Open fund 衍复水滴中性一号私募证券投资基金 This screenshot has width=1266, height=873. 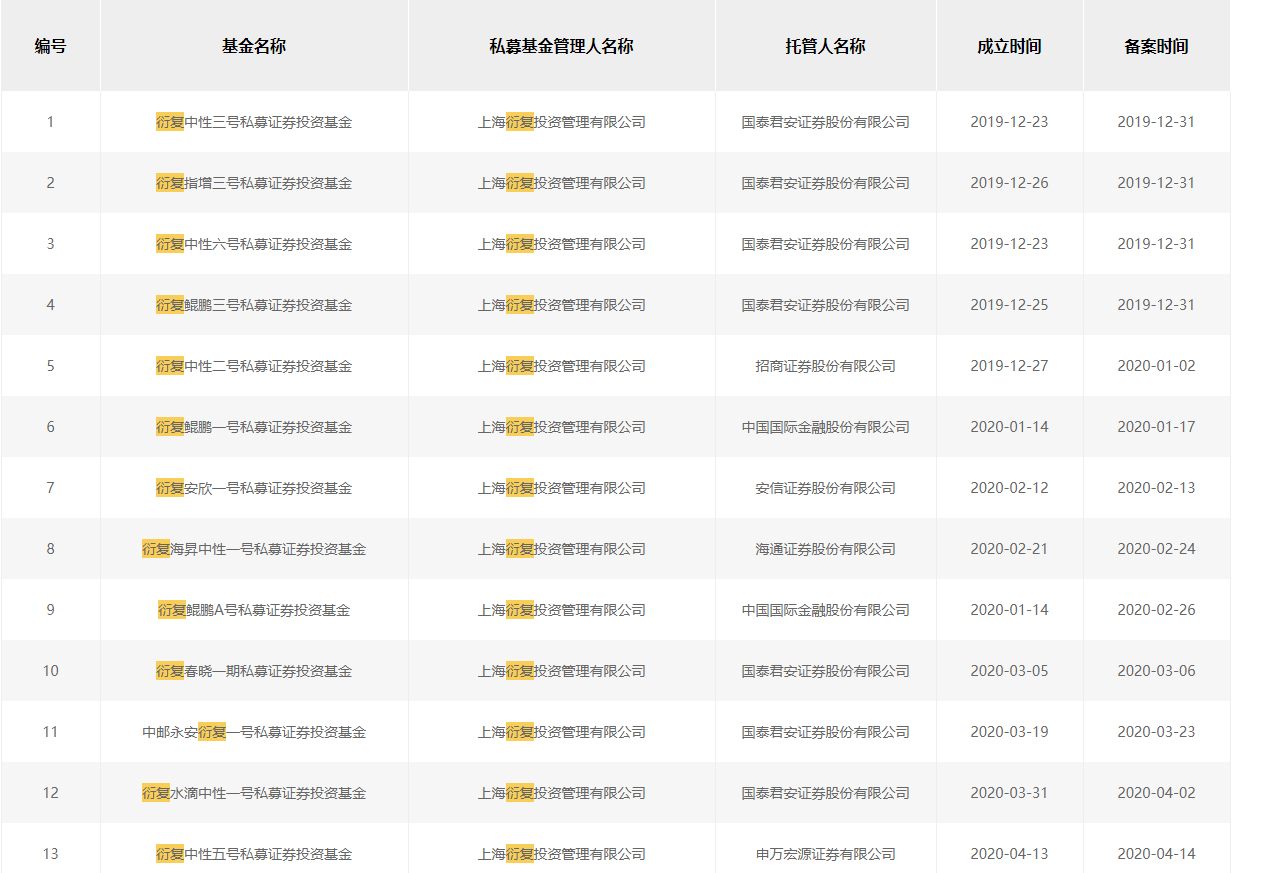(254, 793)
